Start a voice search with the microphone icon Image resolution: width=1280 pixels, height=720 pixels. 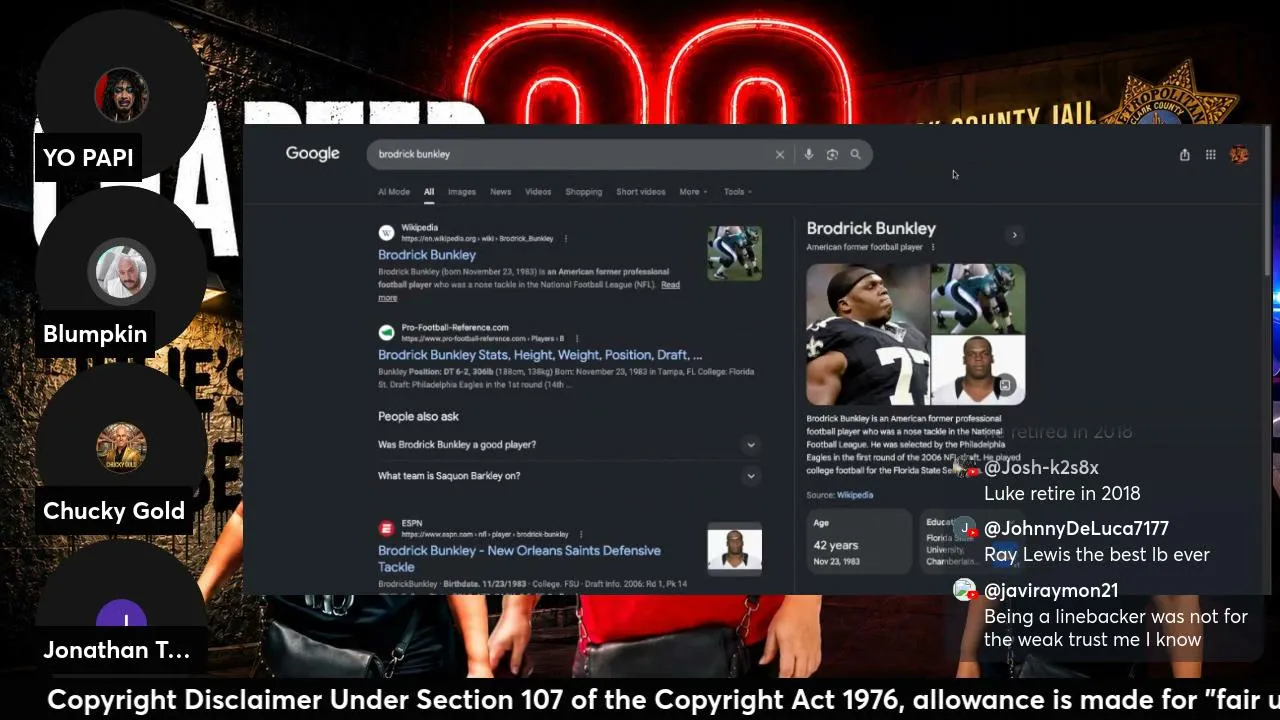click(x=808, y=155)
